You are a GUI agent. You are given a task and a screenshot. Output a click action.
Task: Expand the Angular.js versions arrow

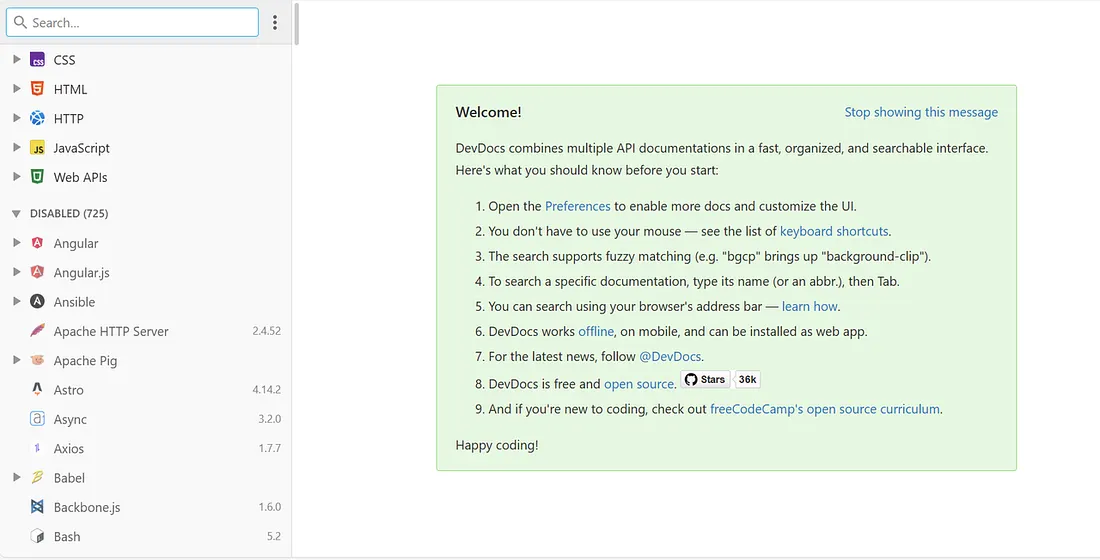coord(16,272)
